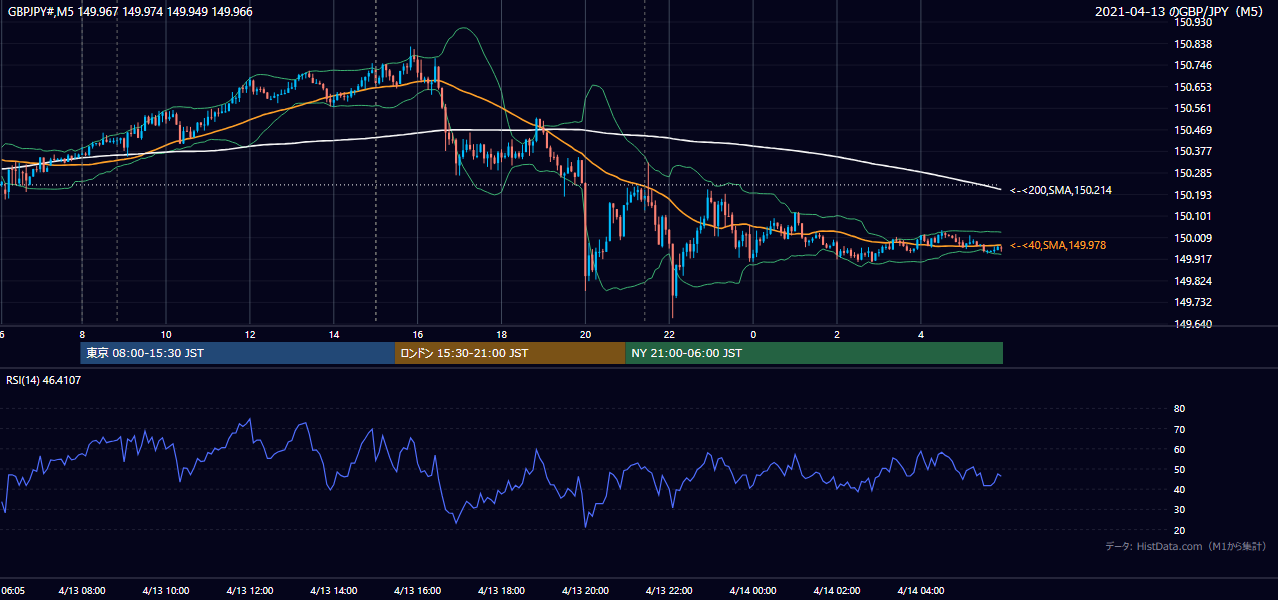Click price level 150.469 on the axis
Screen dimensions: 1278x600
1192,130
